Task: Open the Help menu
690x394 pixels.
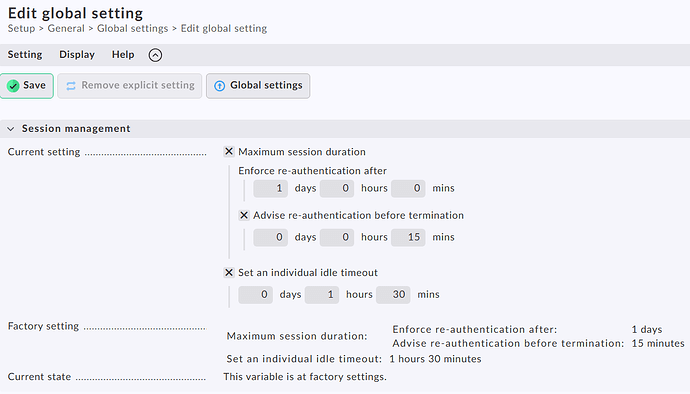Action: pos(123,55)
